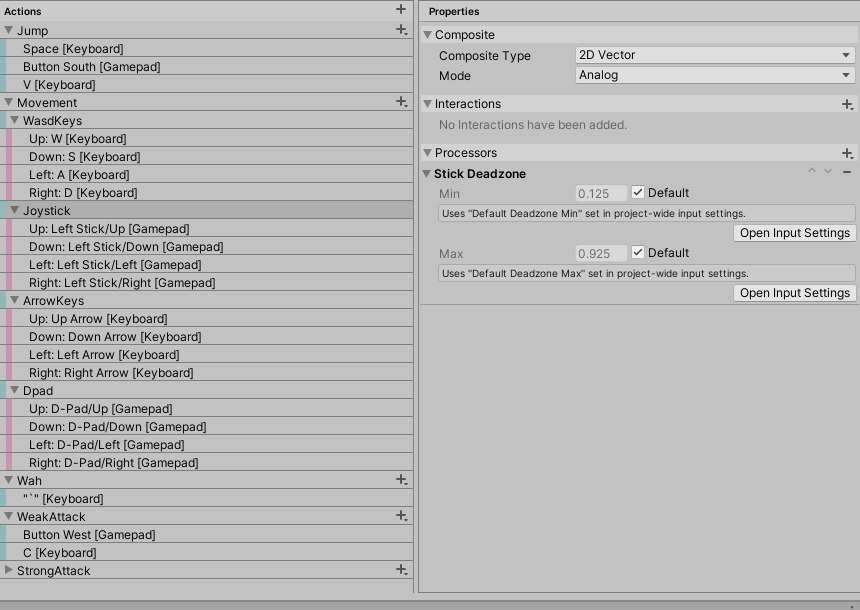Select the Space [Keyboard] binding
Image resolution: width=860 pixels, height=610 pixels.
207,48
